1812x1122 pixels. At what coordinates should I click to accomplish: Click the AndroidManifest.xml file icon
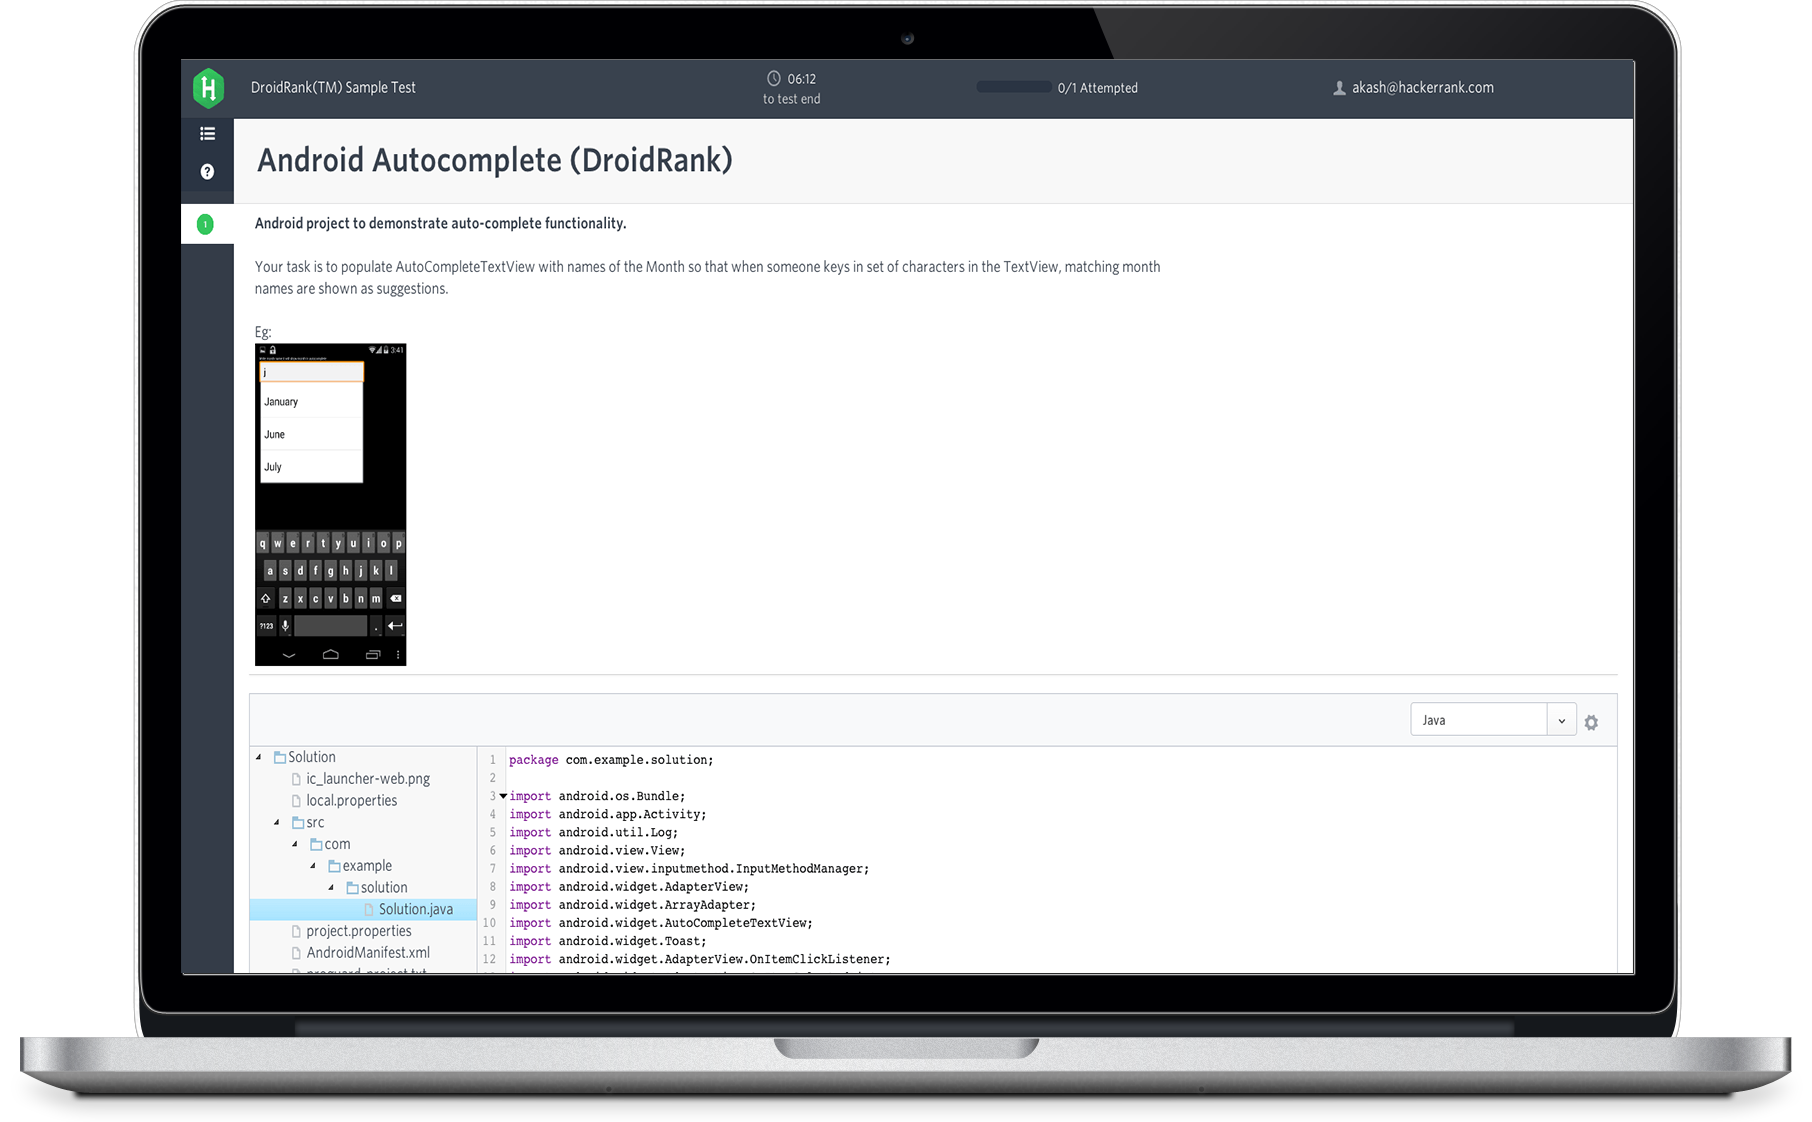point(296,953)
